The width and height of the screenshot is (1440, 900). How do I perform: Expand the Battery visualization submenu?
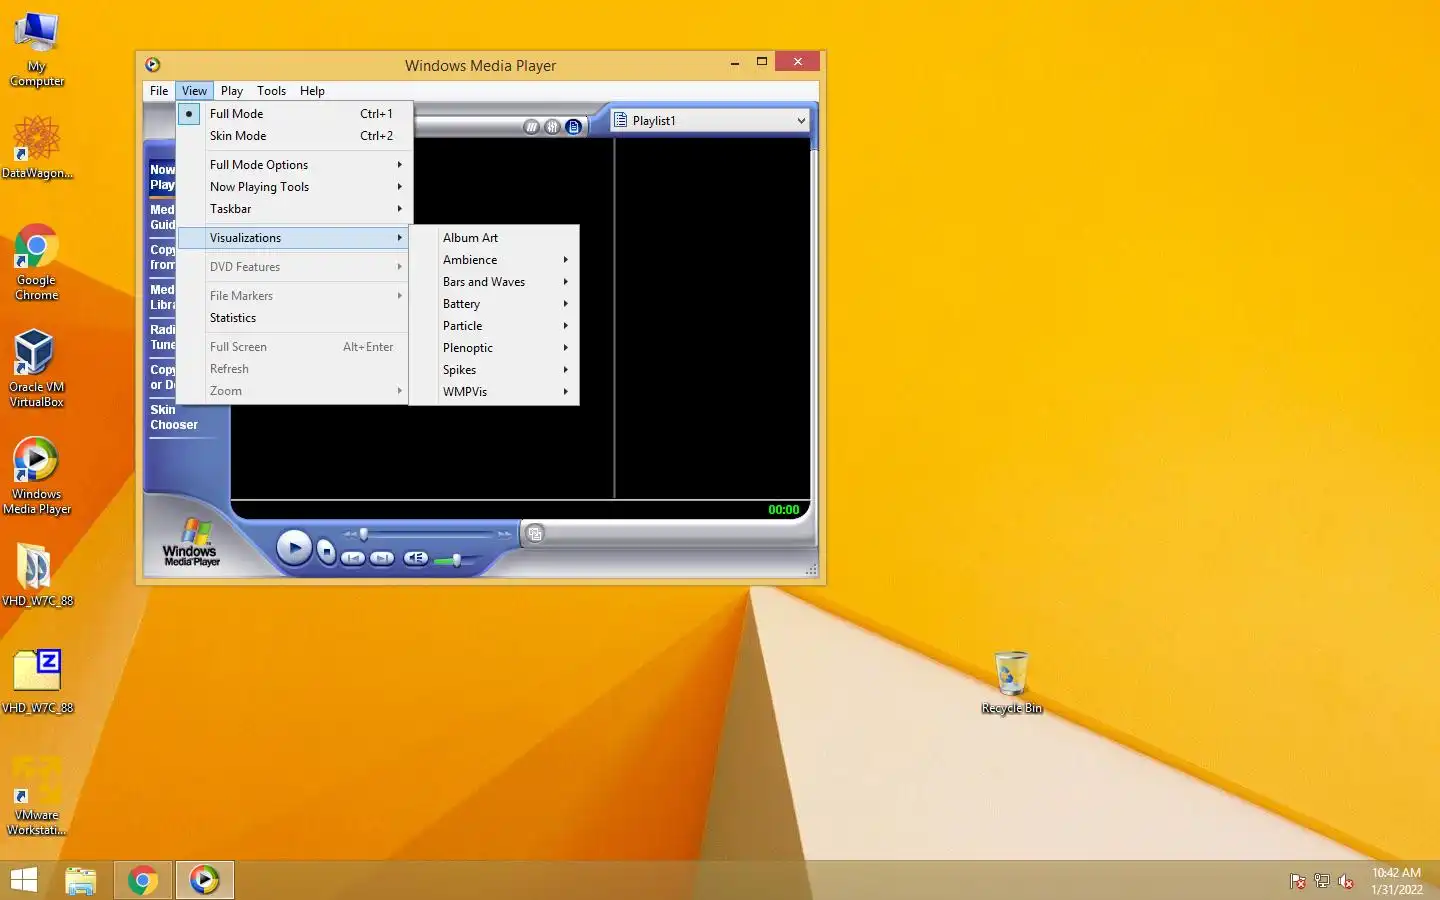click(x=495, y=304)
